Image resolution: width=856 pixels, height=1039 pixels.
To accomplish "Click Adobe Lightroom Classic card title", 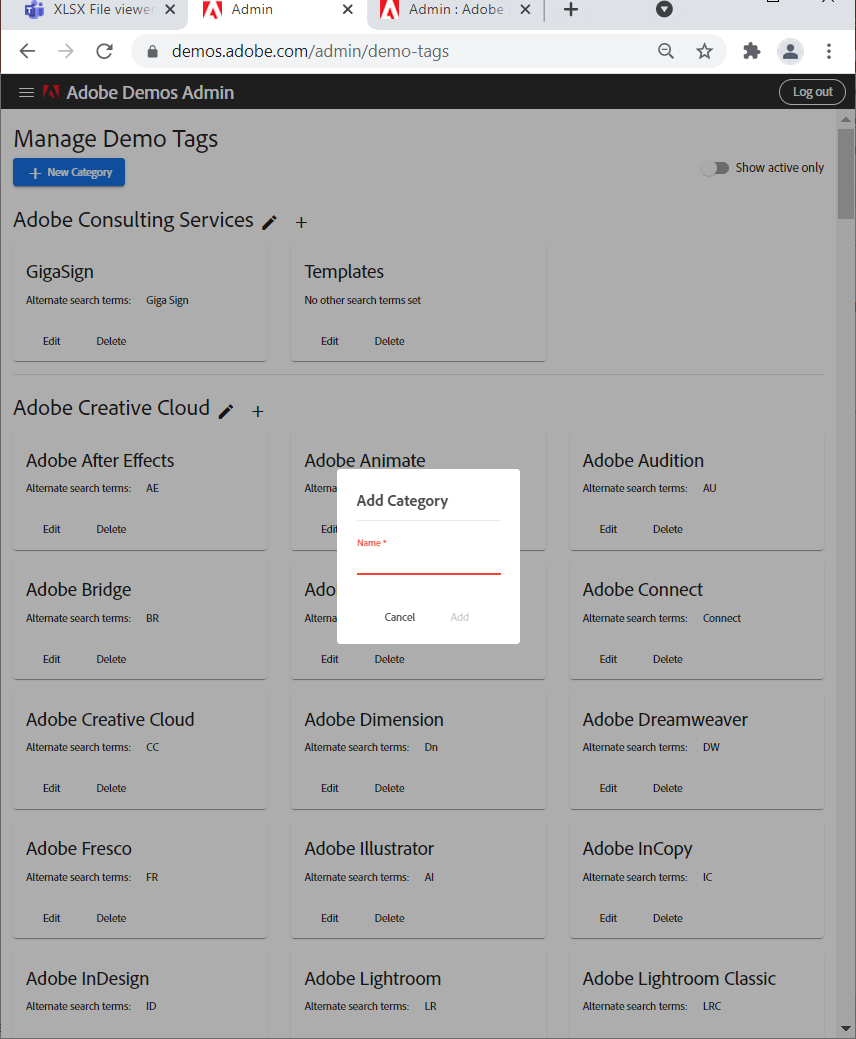I will 679,979.
